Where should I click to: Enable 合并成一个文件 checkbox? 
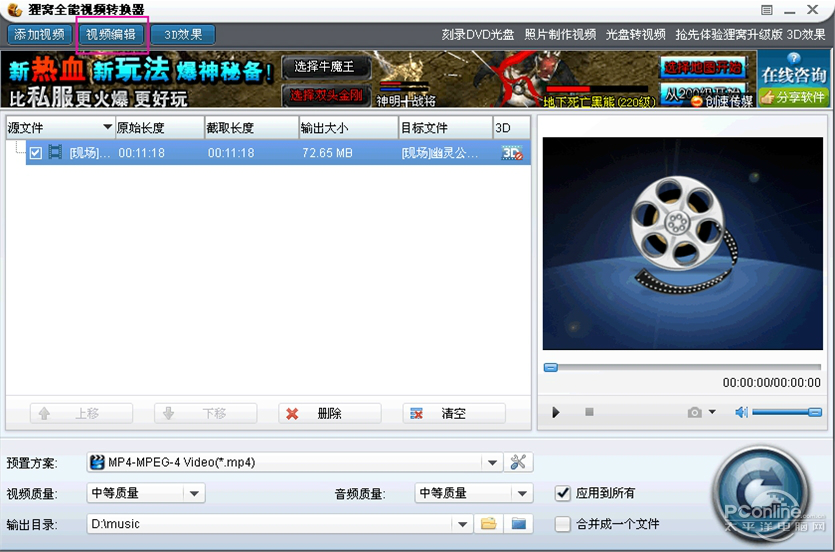click(x=562, y=524)
